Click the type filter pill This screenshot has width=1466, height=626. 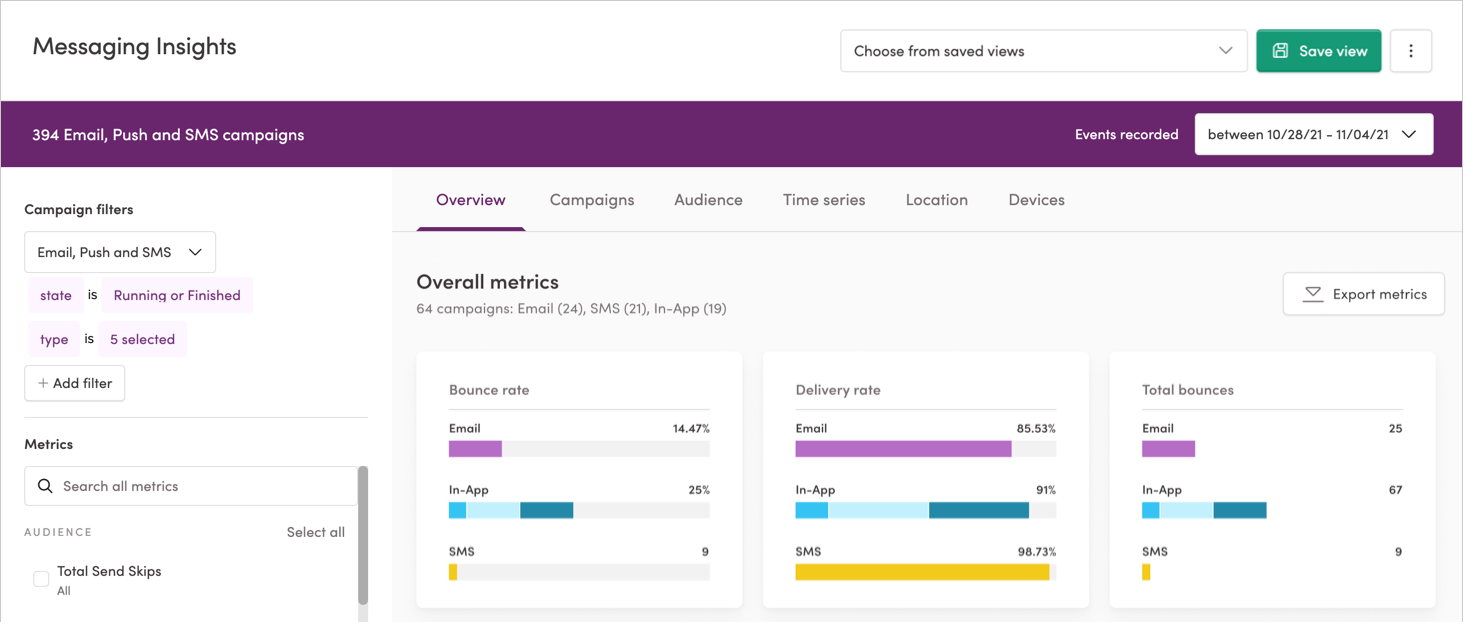click(54, 339)
